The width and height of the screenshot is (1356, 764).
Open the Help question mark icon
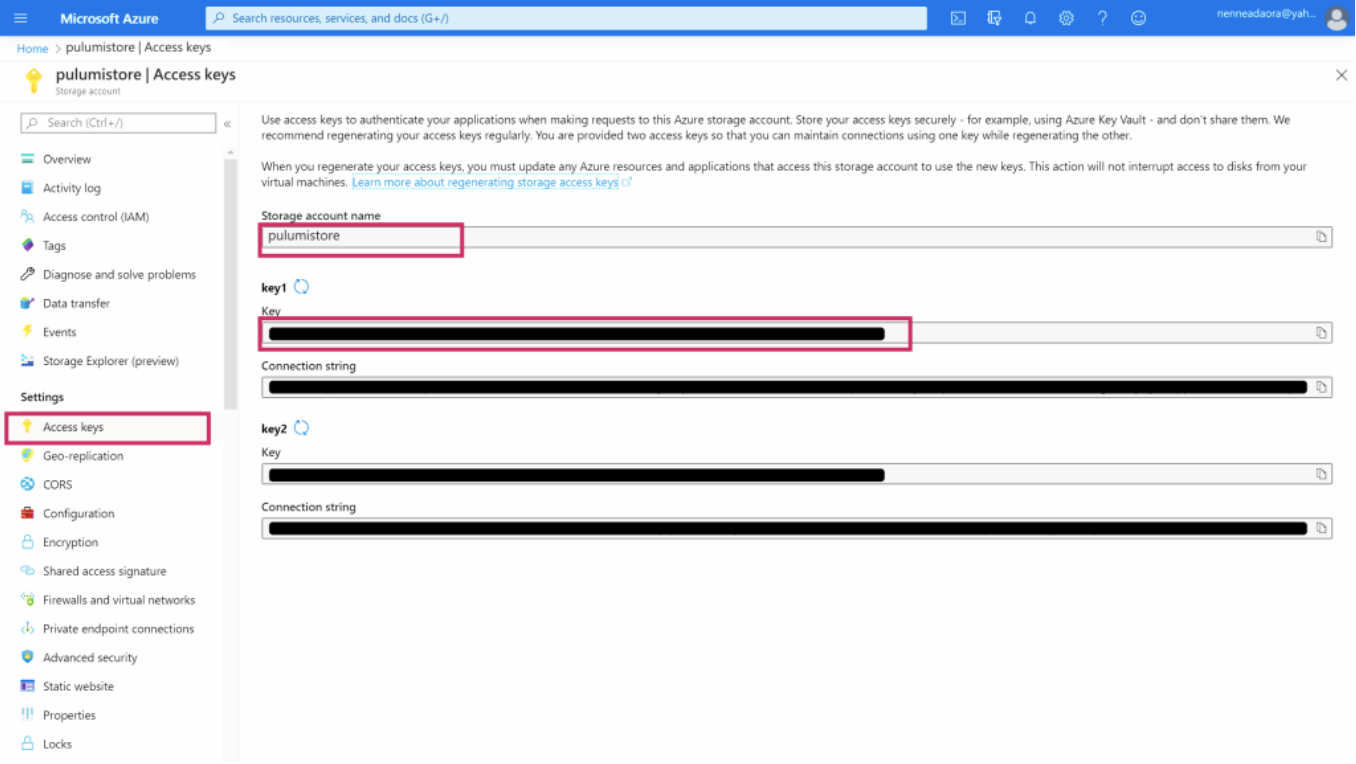[x=1102, y=18]
